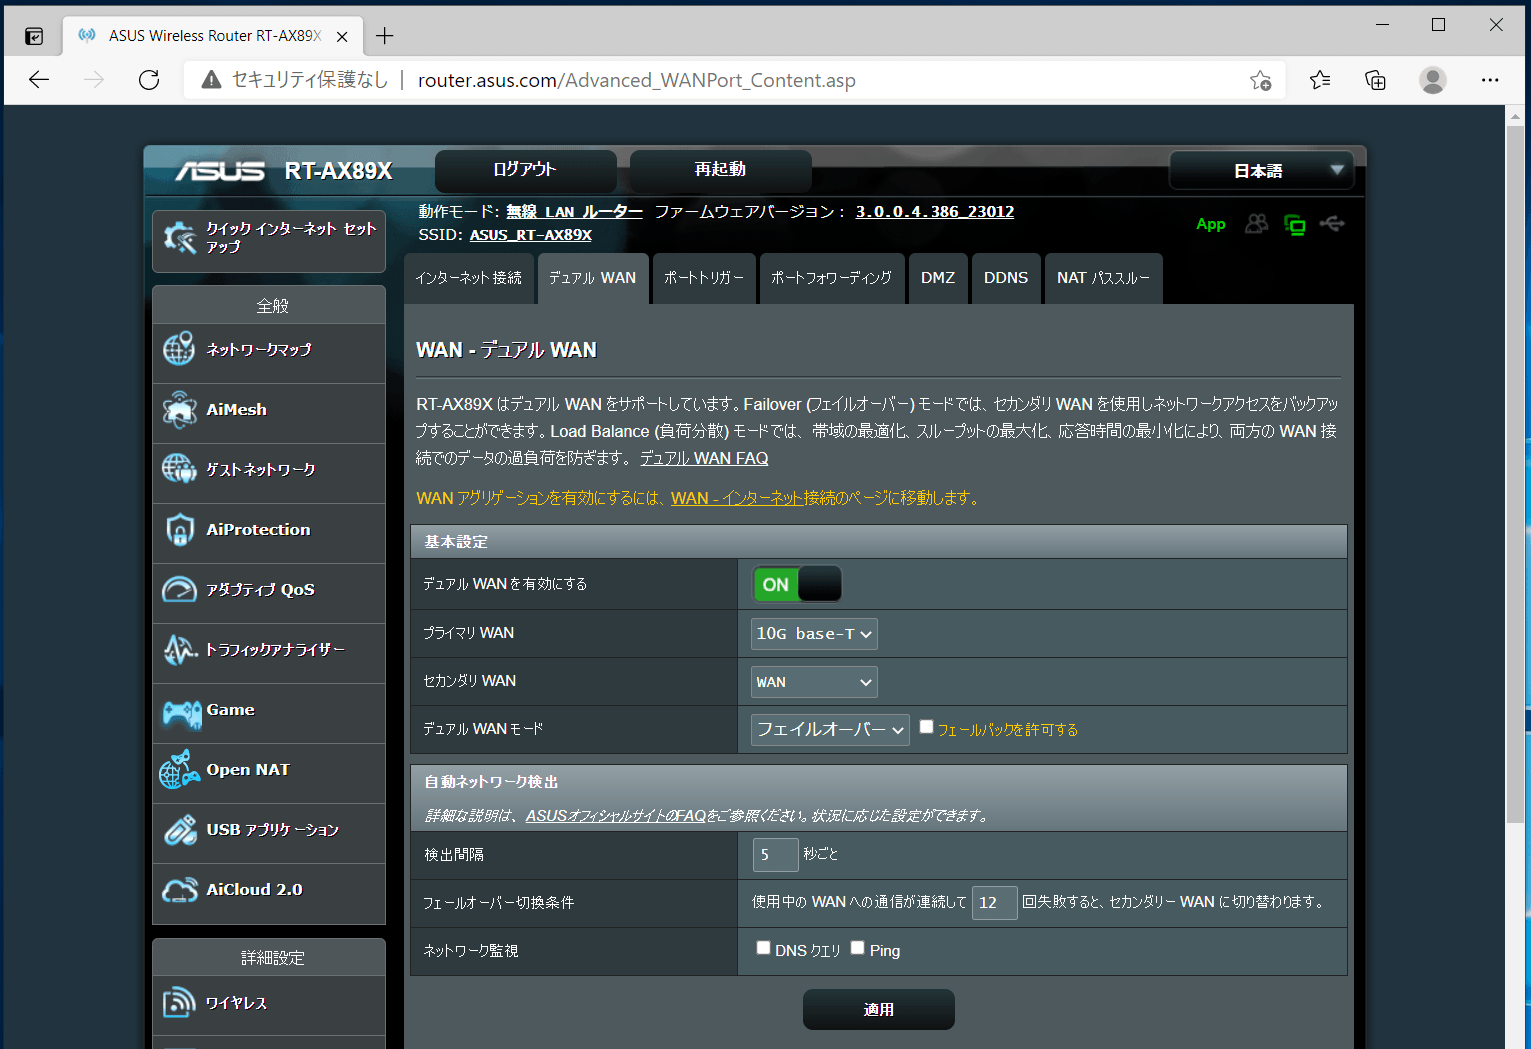
Task: Open the ASUS official site FAQ link
Action: tap(616, 816)
